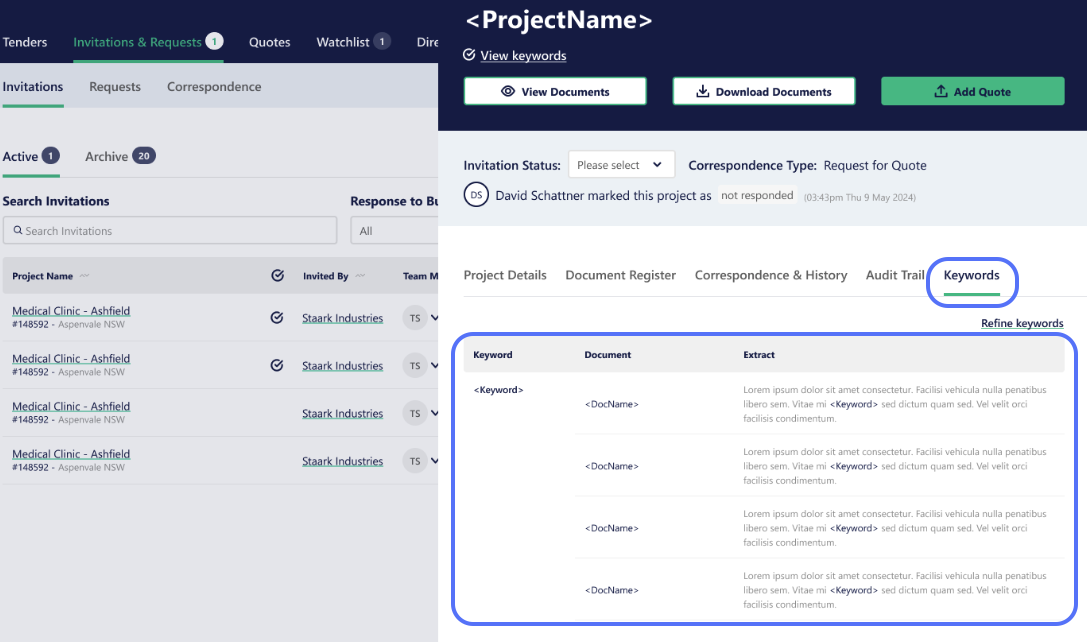Open the Document Register tab
Screen dimensions: 1087x642
click(620, 275)
